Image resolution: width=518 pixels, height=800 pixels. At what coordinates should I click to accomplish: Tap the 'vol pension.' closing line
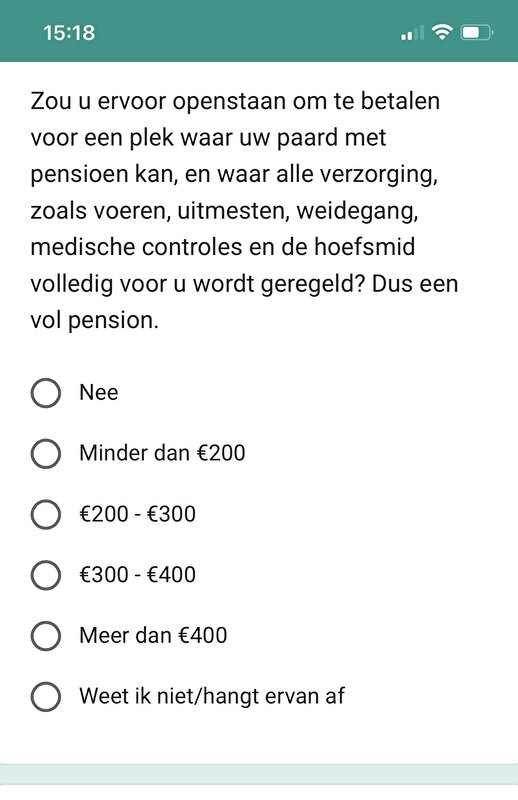pos(94,320)
